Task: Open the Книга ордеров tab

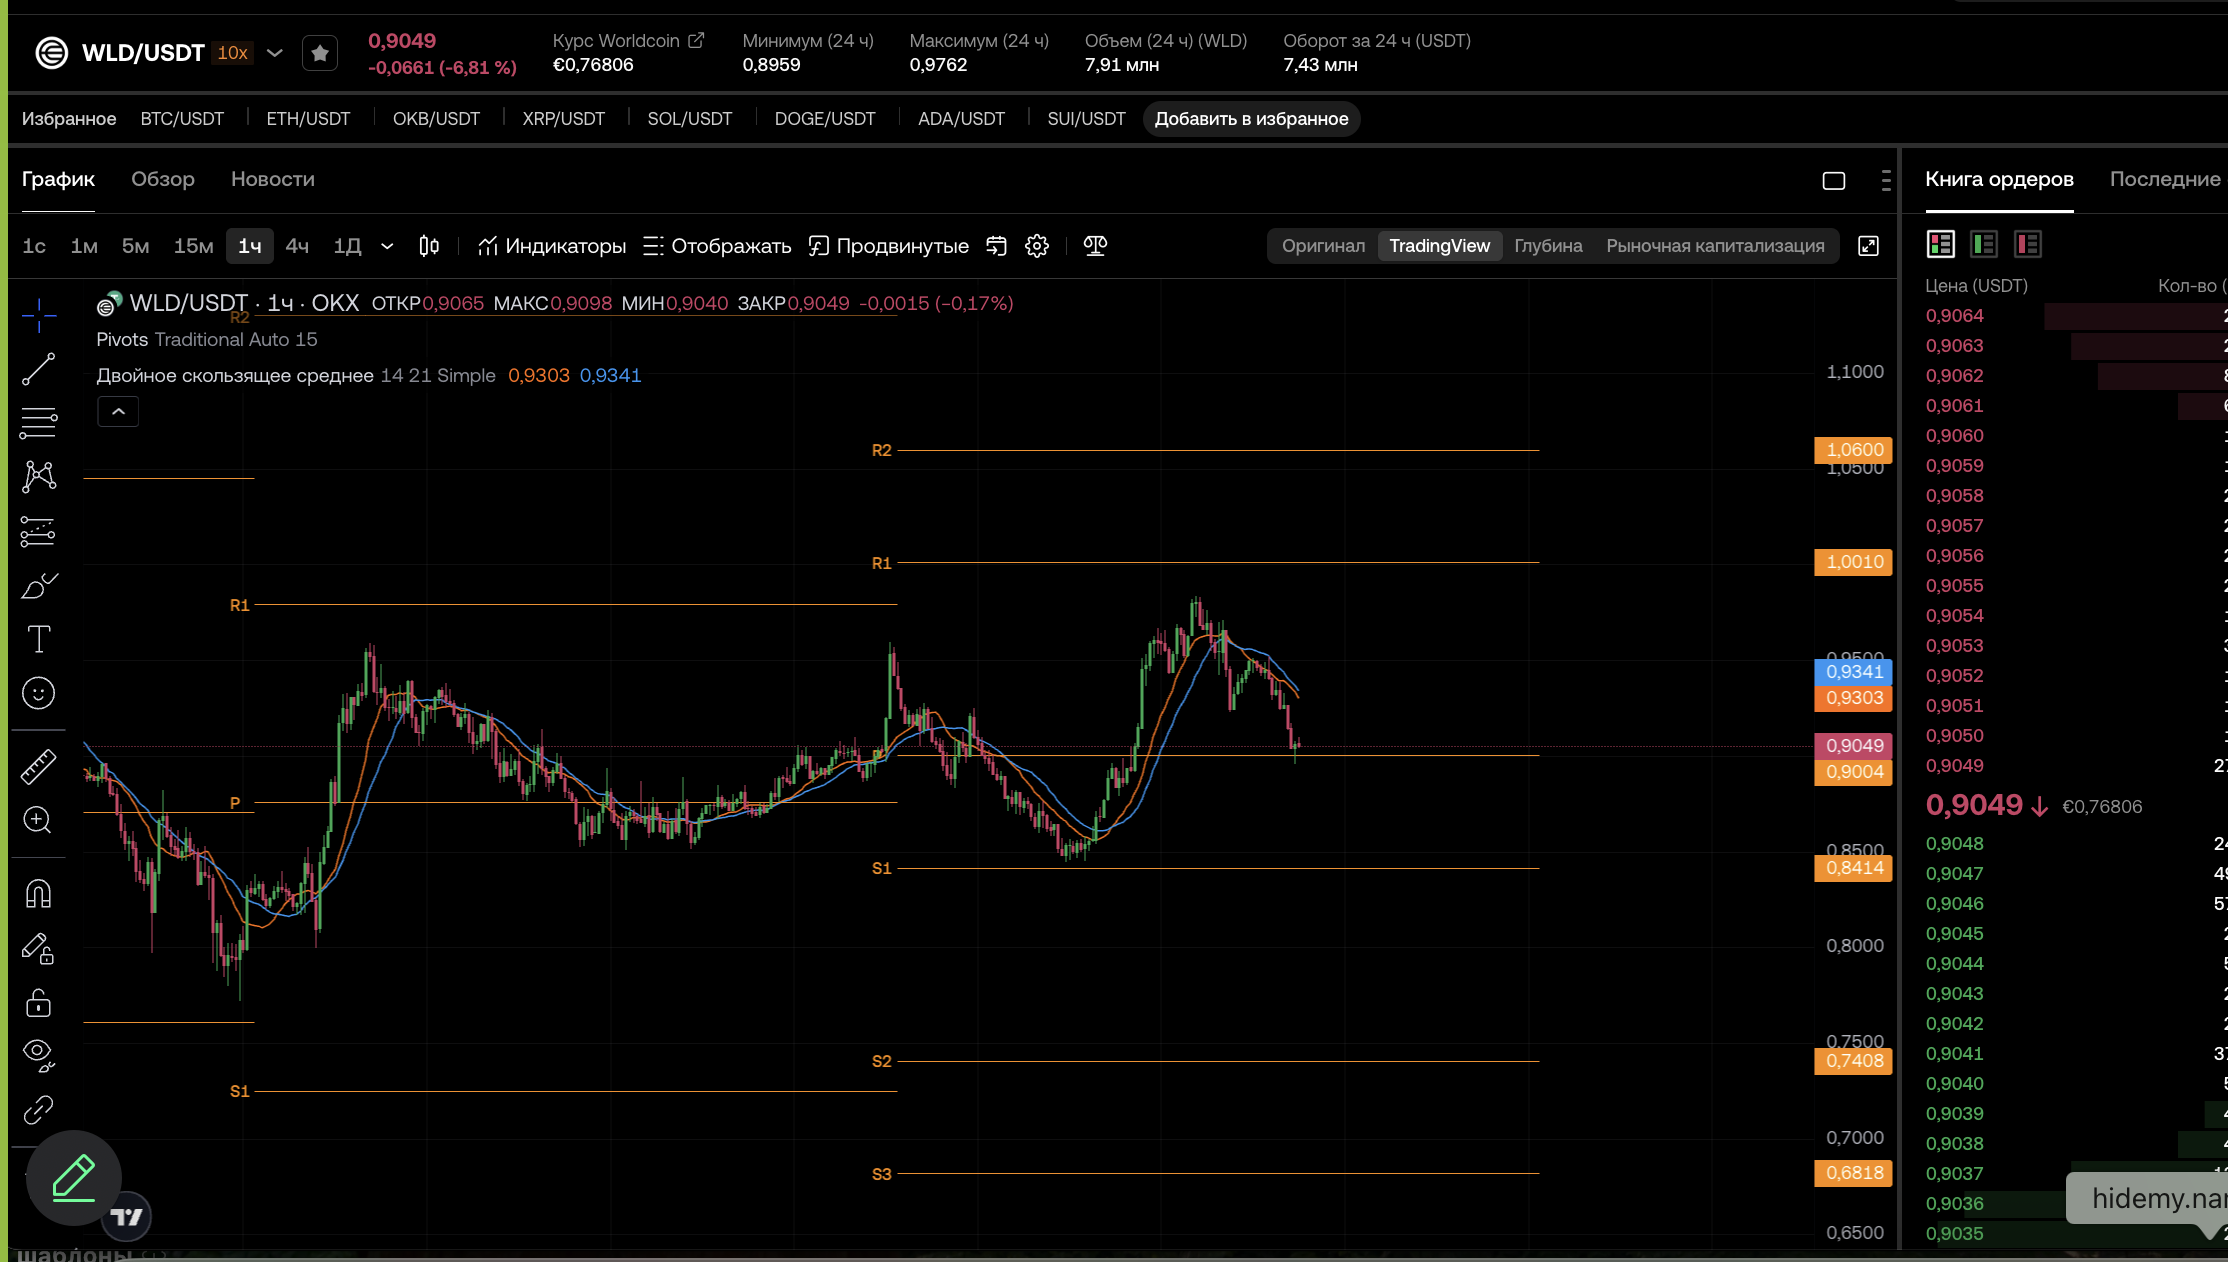Action: [x=1999, y=179]
